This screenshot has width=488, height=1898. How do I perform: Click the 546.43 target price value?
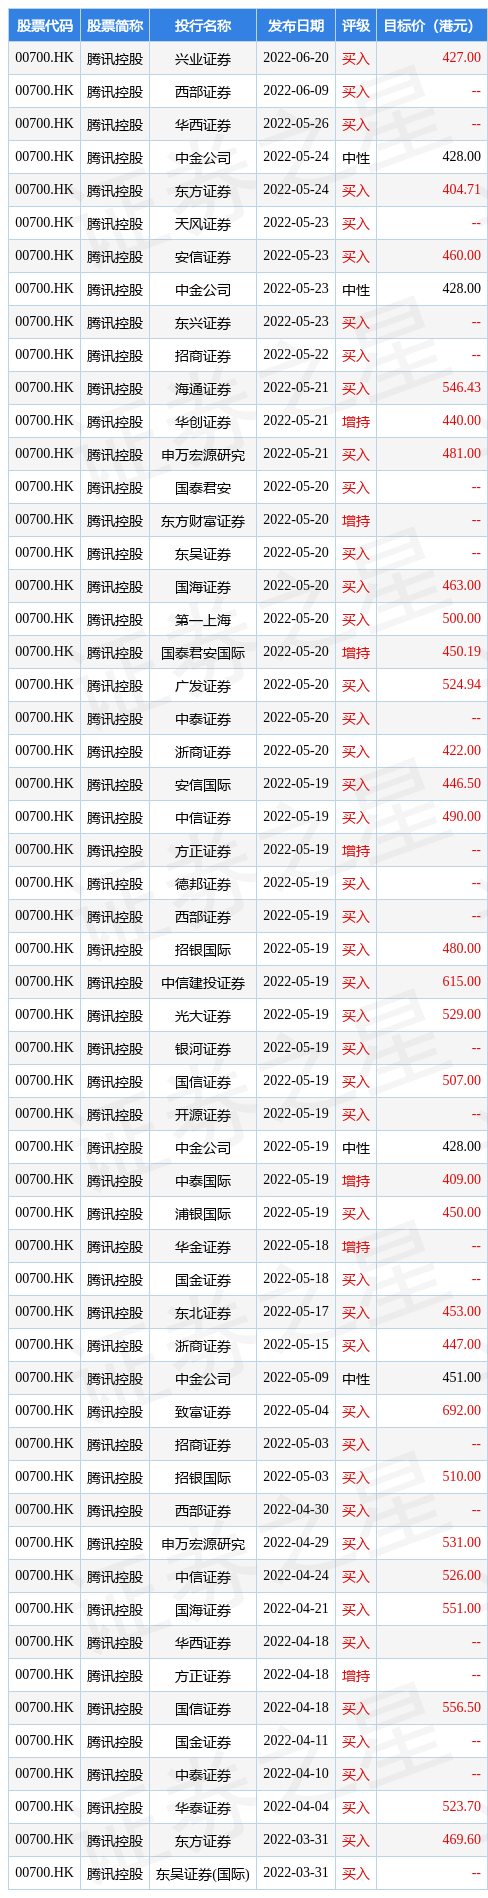(461, 388)
